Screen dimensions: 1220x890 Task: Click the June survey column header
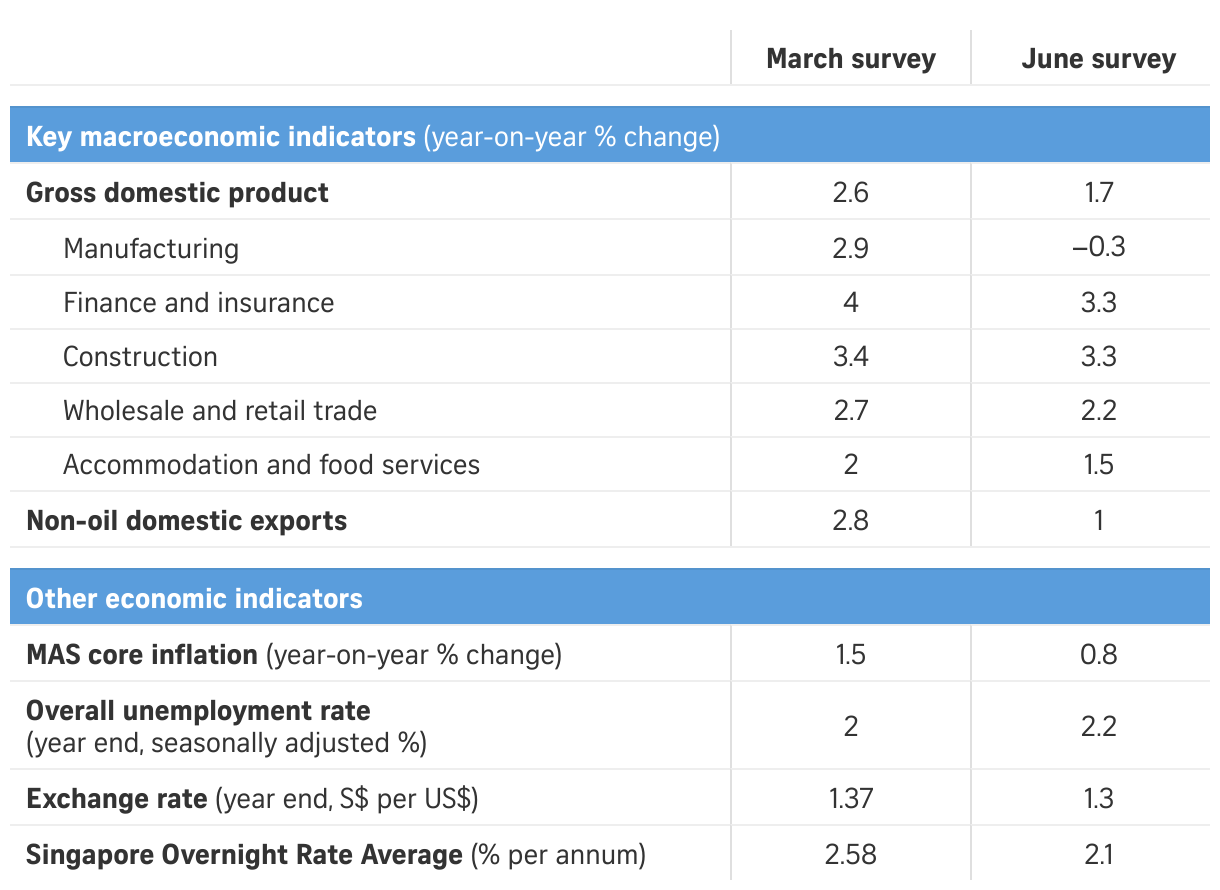coord(1098,59)
